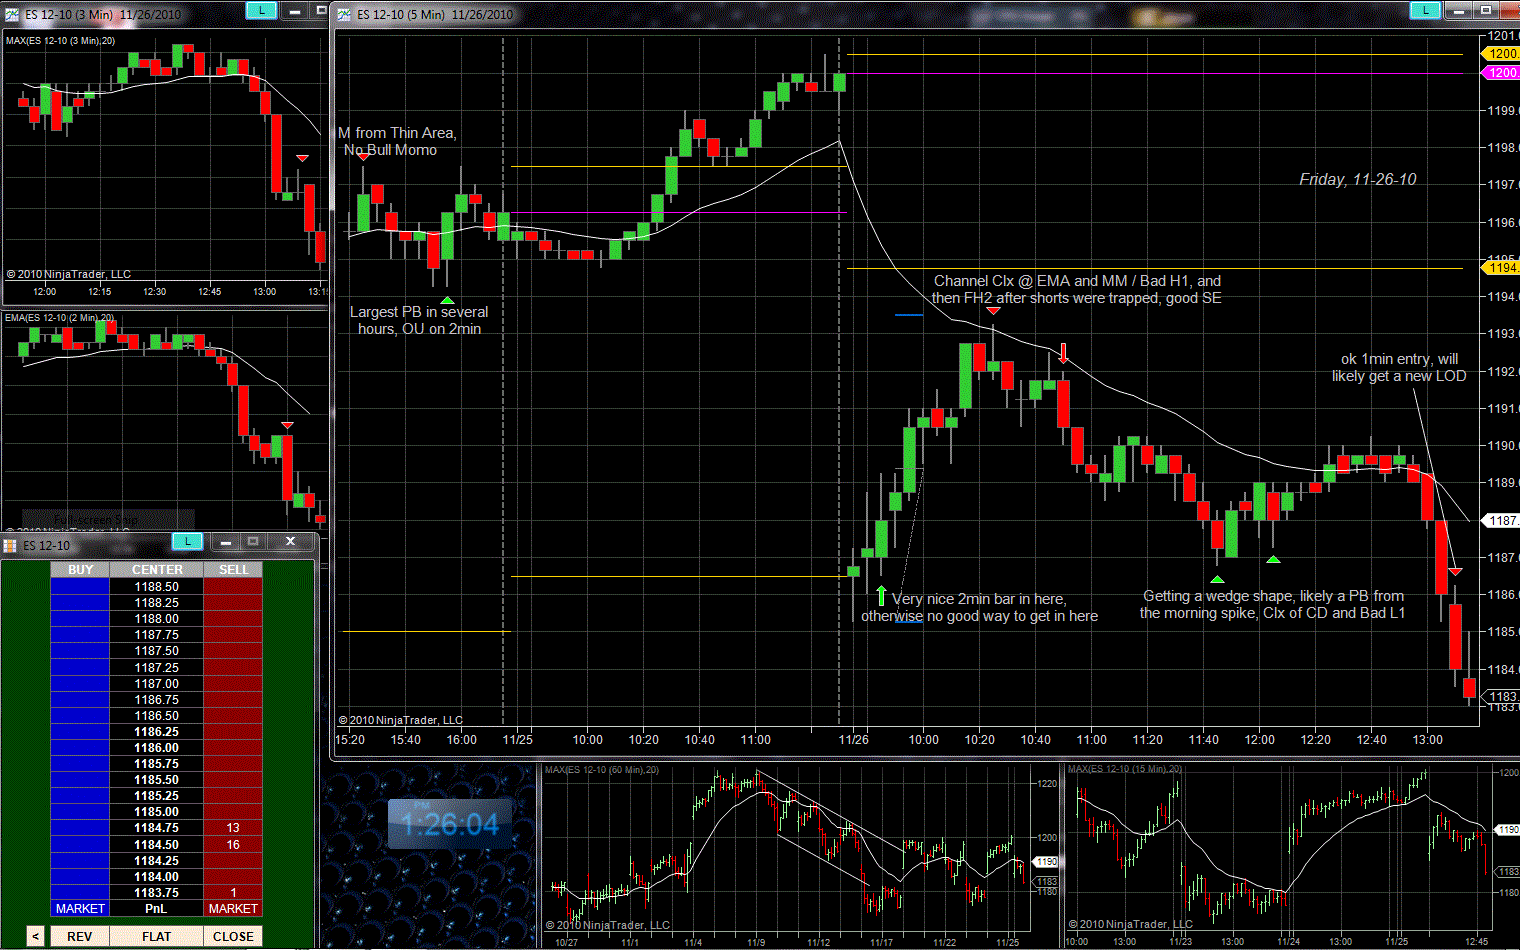Click the ES 12-10 DOM grid icon
Image resolution: width=1520 pixels, height=950 pixels.
[10, 545]
